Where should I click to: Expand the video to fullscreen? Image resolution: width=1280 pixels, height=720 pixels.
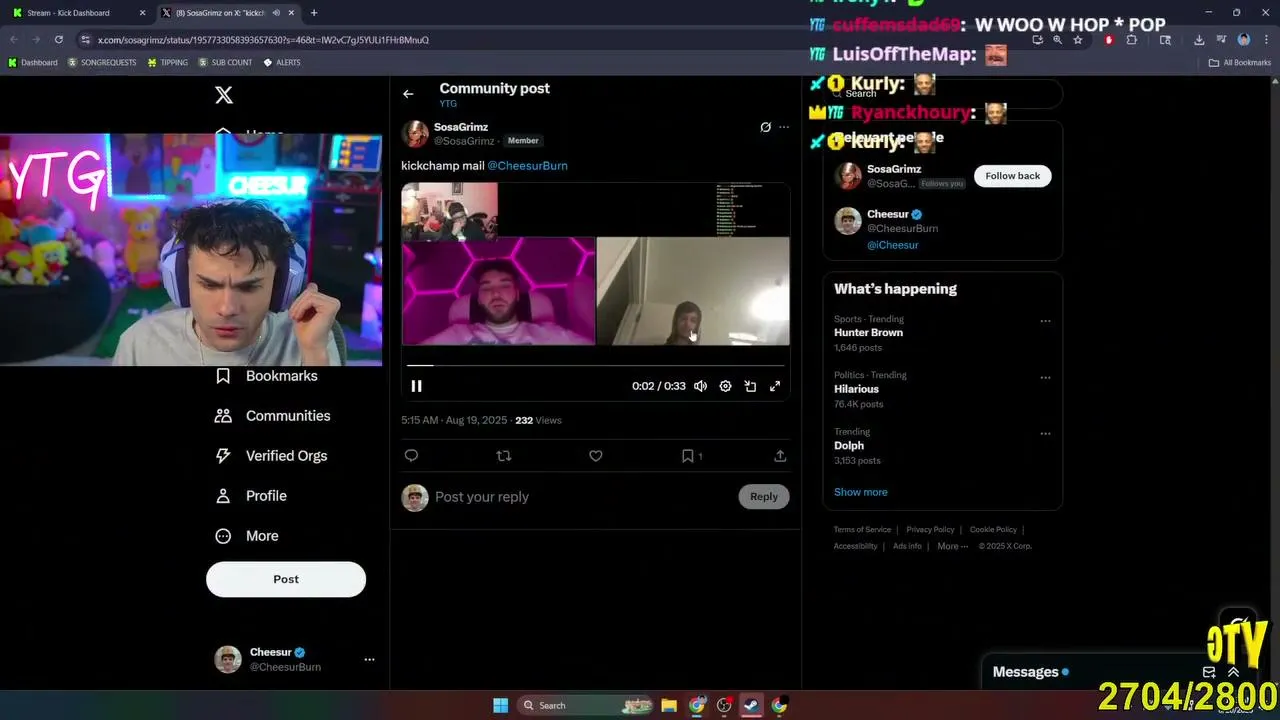(775, 386)
